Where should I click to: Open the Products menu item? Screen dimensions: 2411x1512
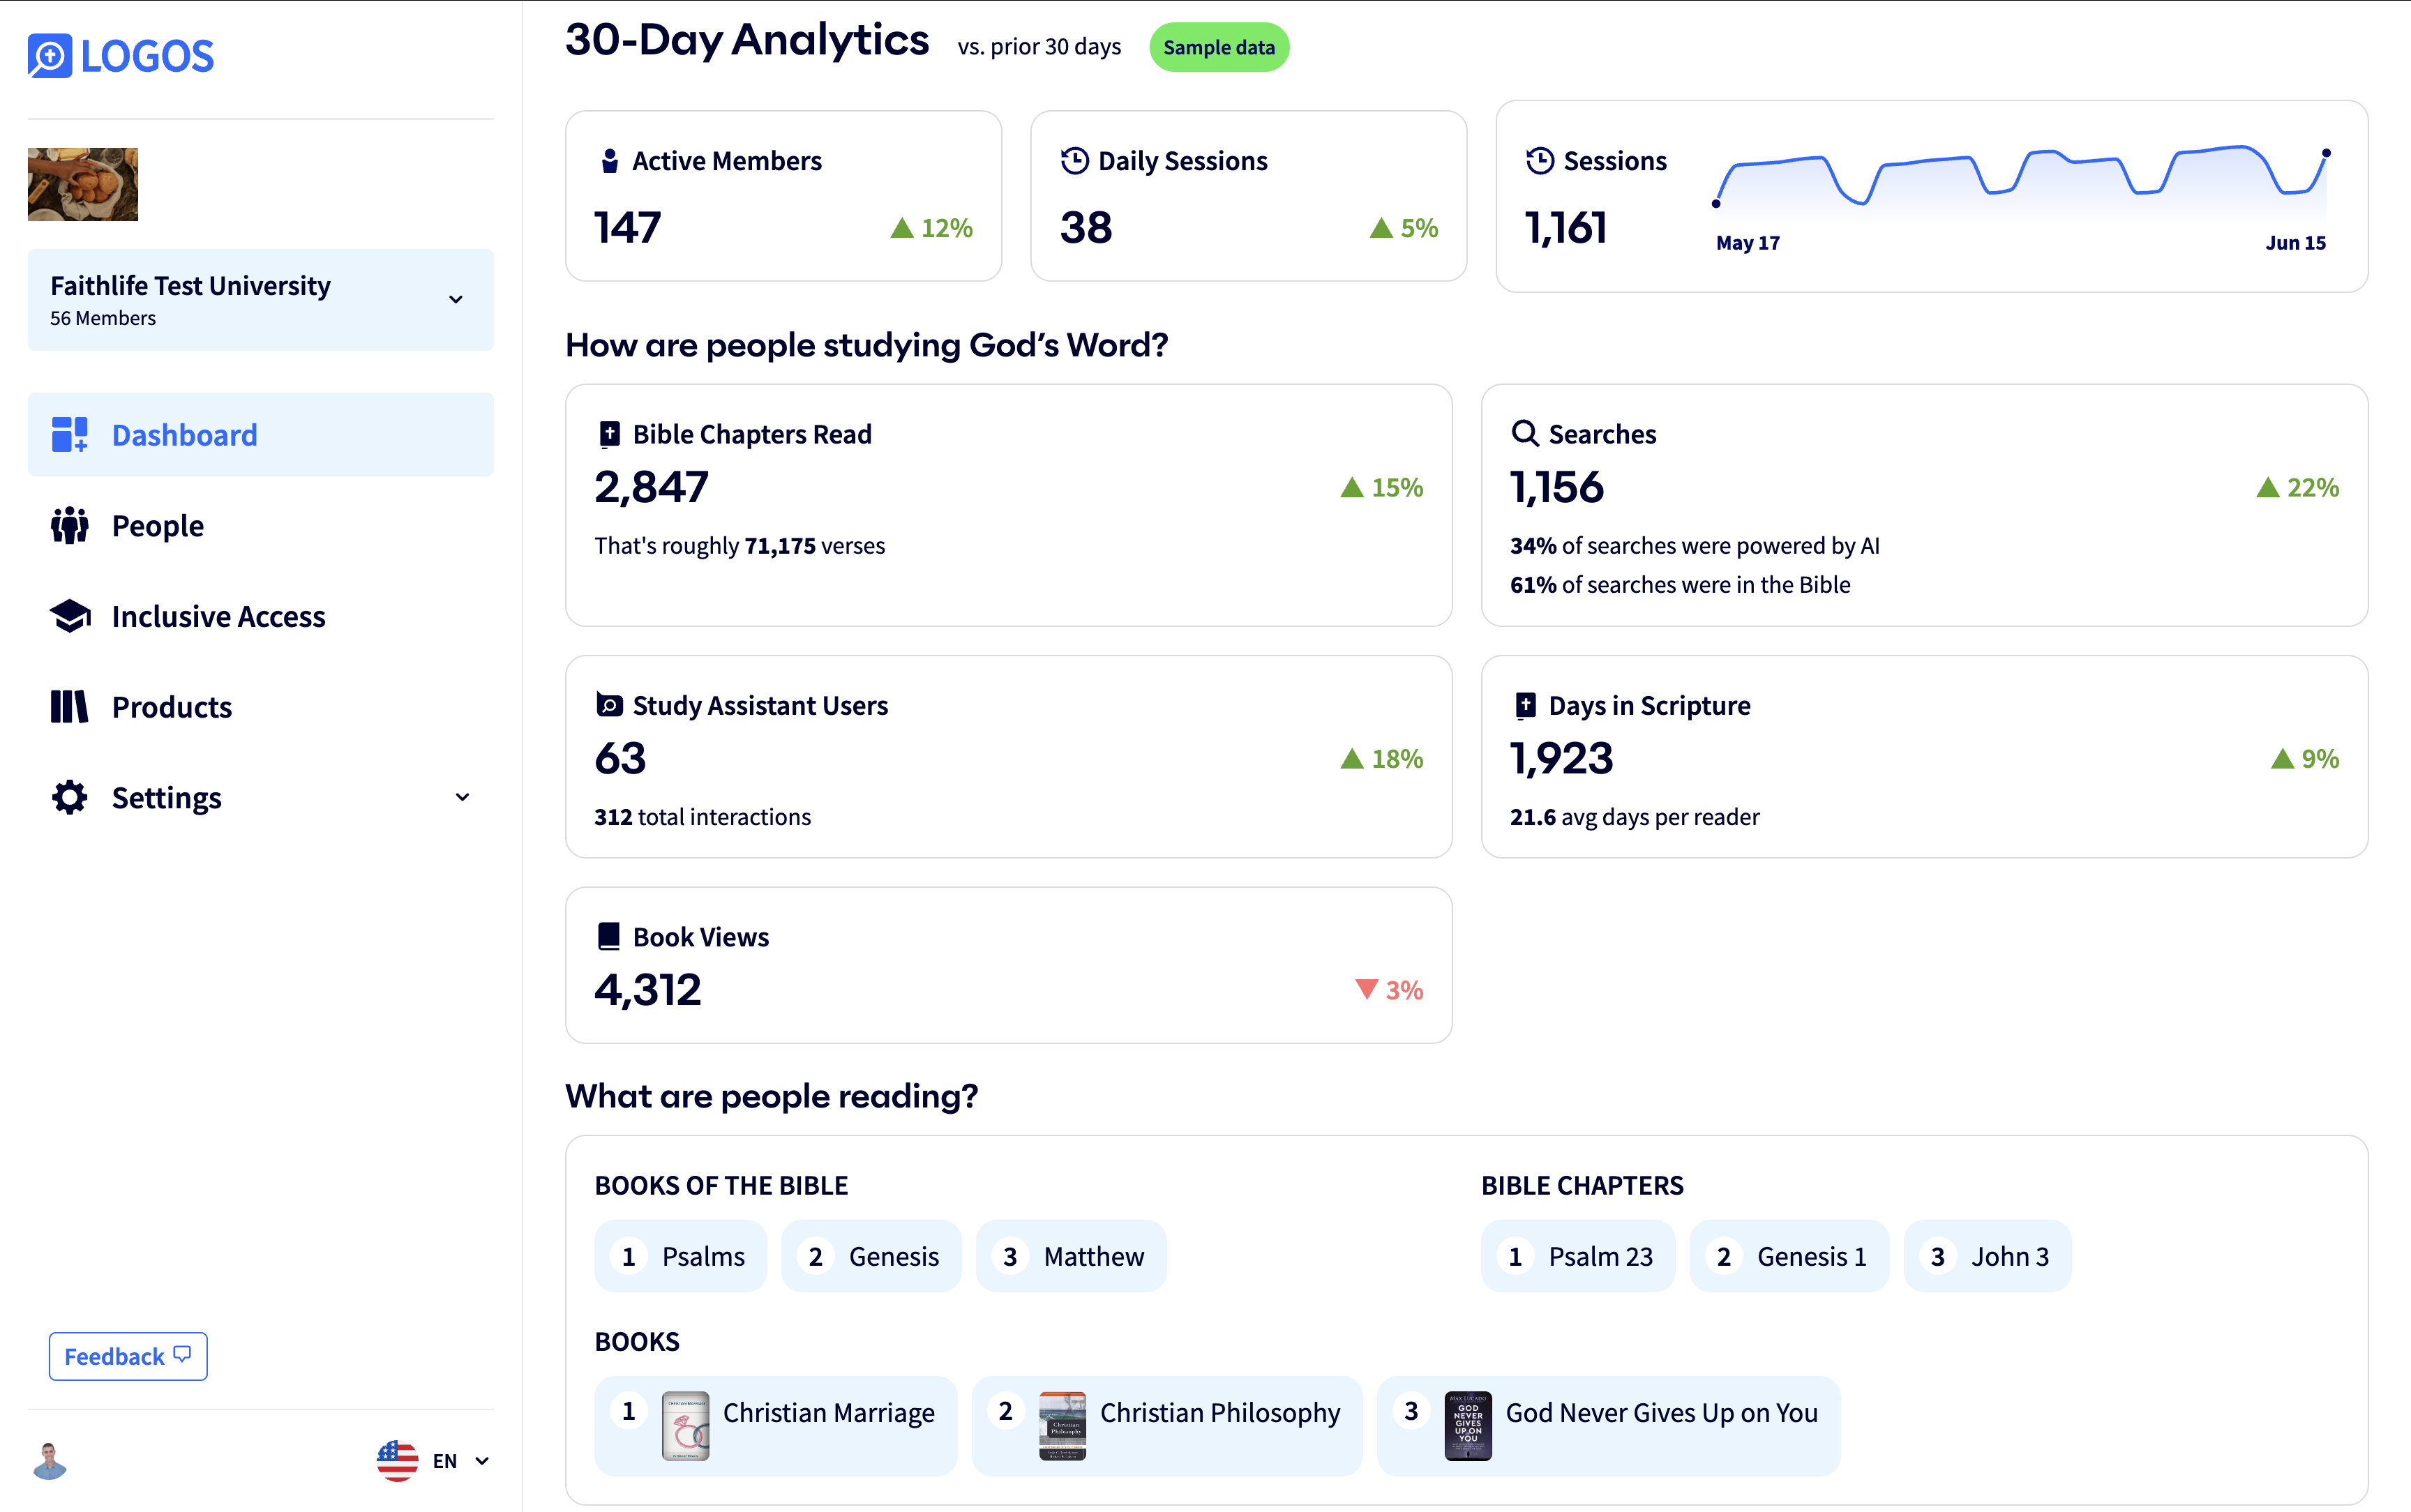coord(261,707)
